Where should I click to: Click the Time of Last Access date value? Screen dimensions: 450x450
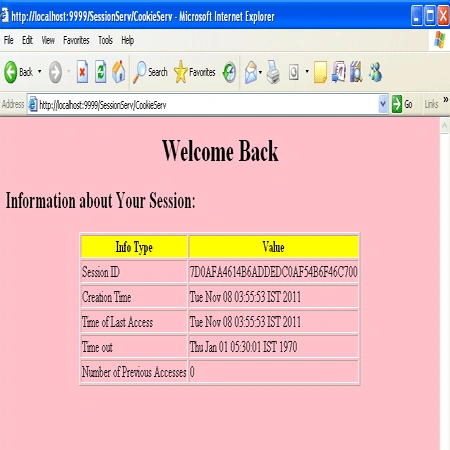(245, 322)
